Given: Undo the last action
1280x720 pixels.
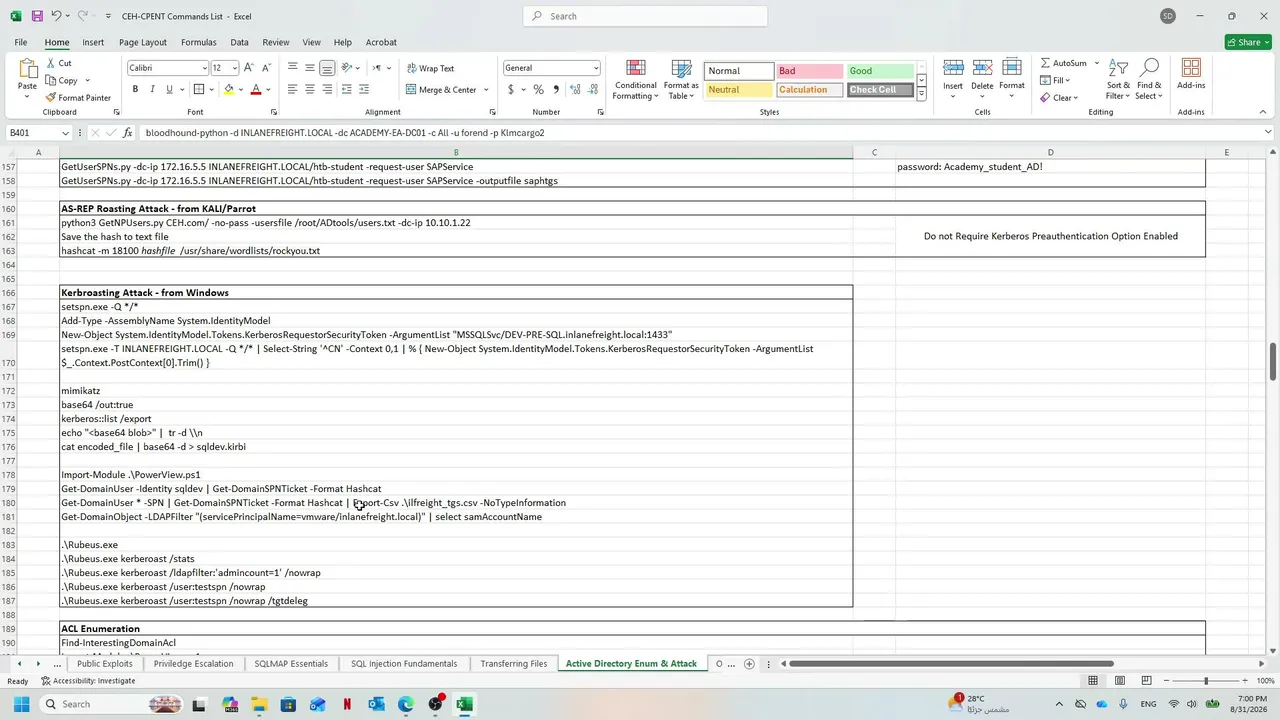Looking at the screenshot, I should pyautogui.click(x=56, y=16).
